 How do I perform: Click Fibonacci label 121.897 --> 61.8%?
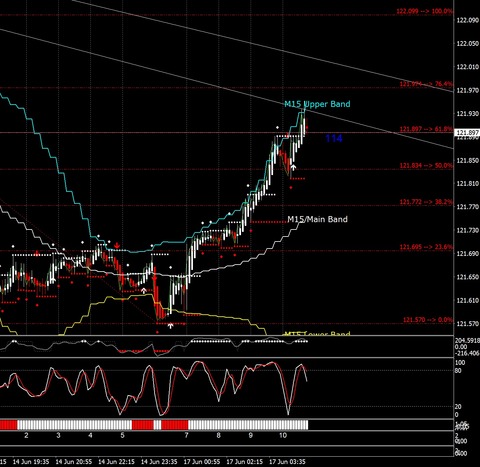[x=426, y=129]
